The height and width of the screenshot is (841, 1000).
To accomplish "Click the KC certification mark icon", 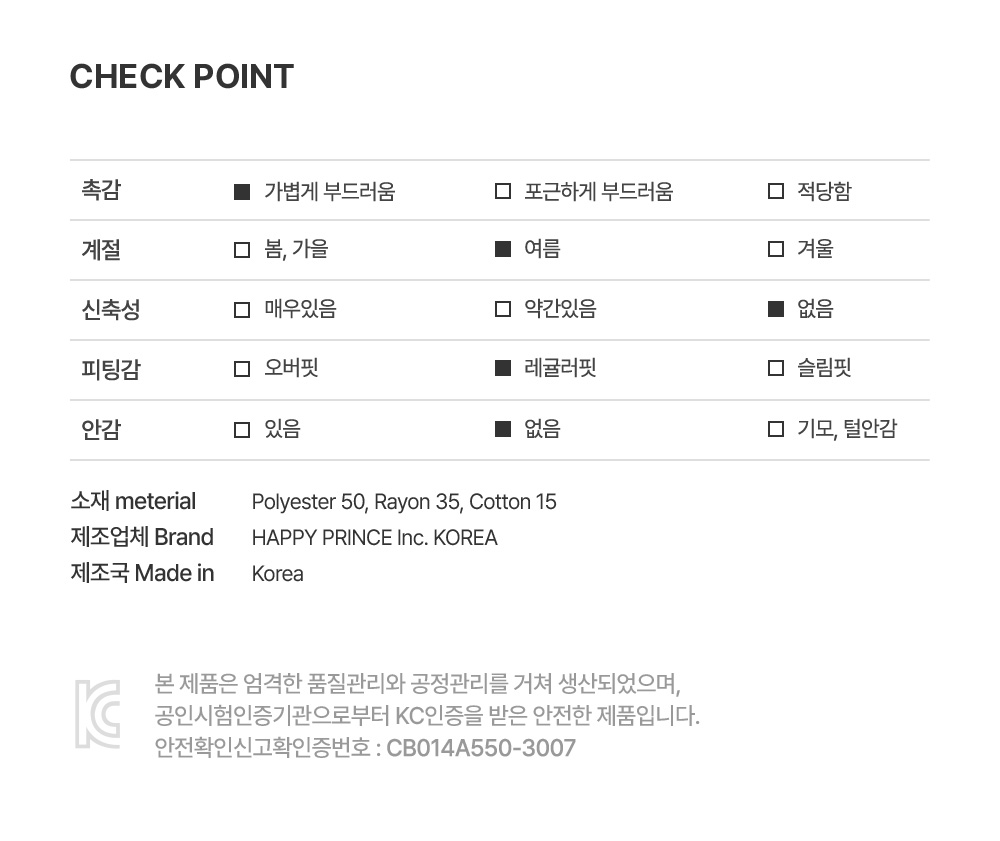I will click(97, 714).
